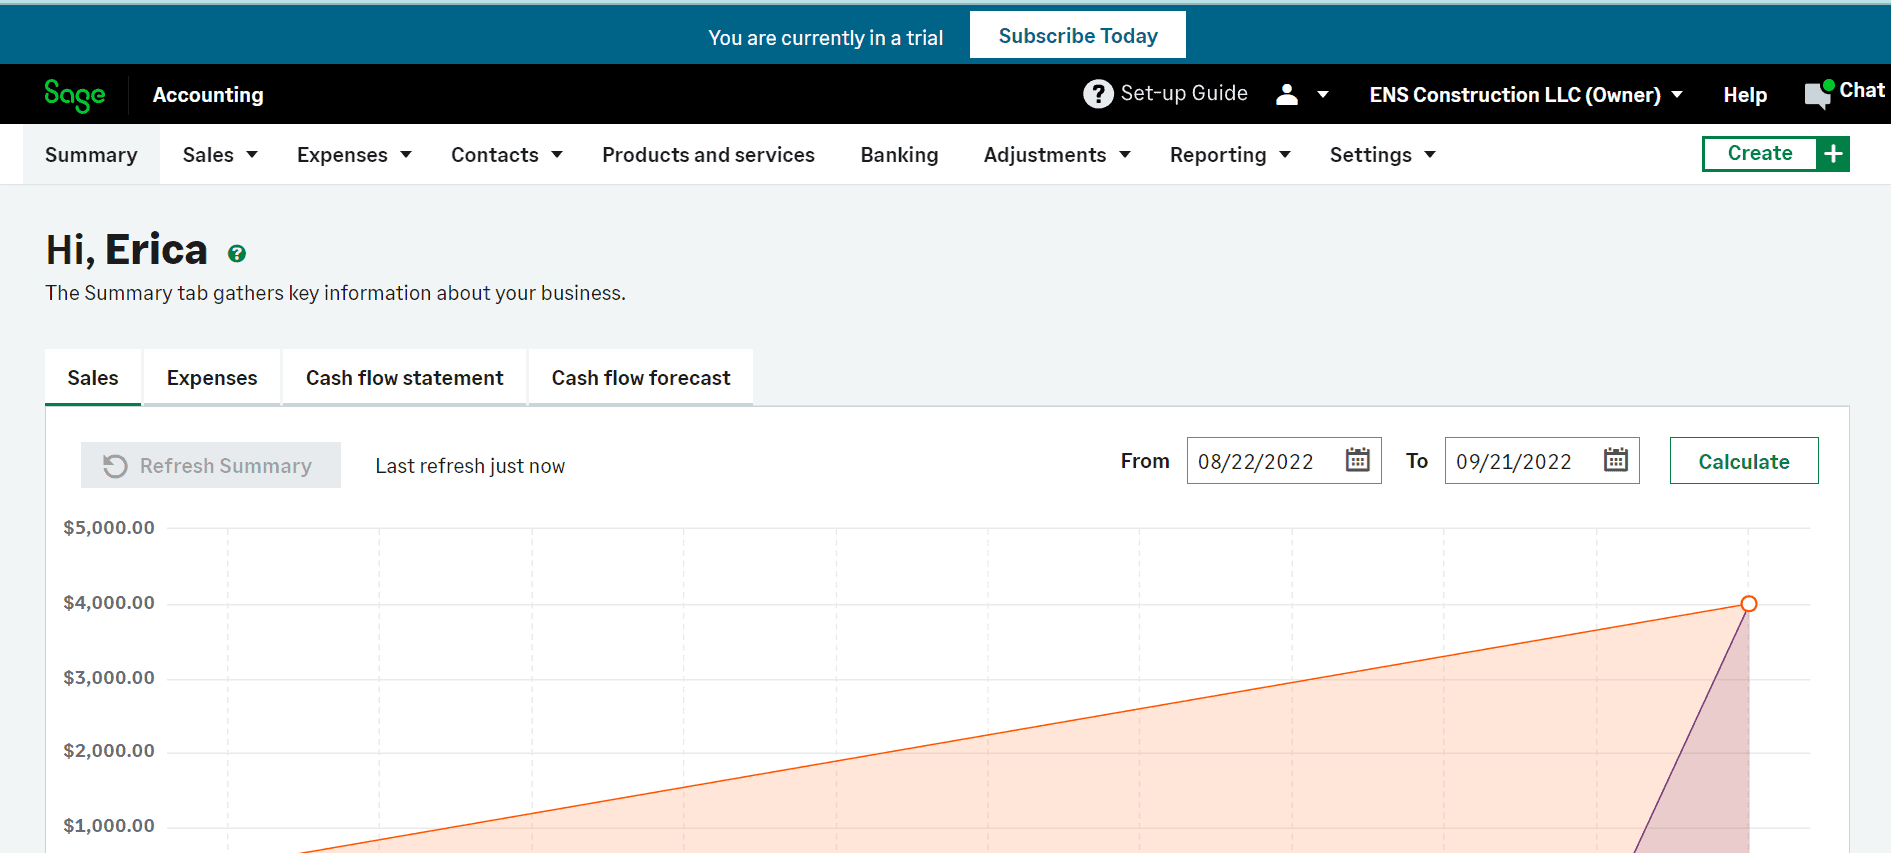Expand the ENS Construction LLC (Owner) dropdown

(1526, 95)
